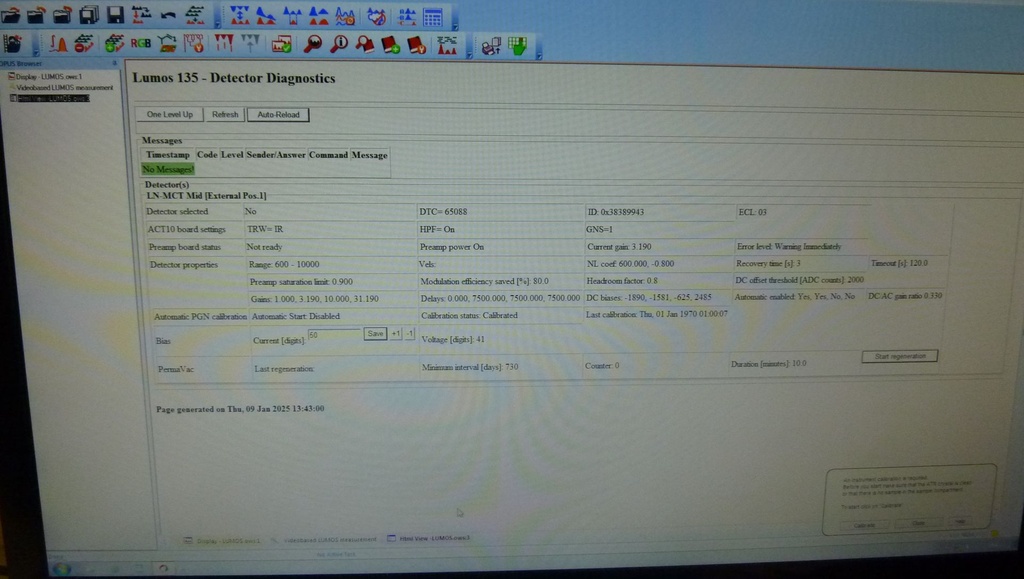Click the green No Messages! cell

tap(168, 170)
